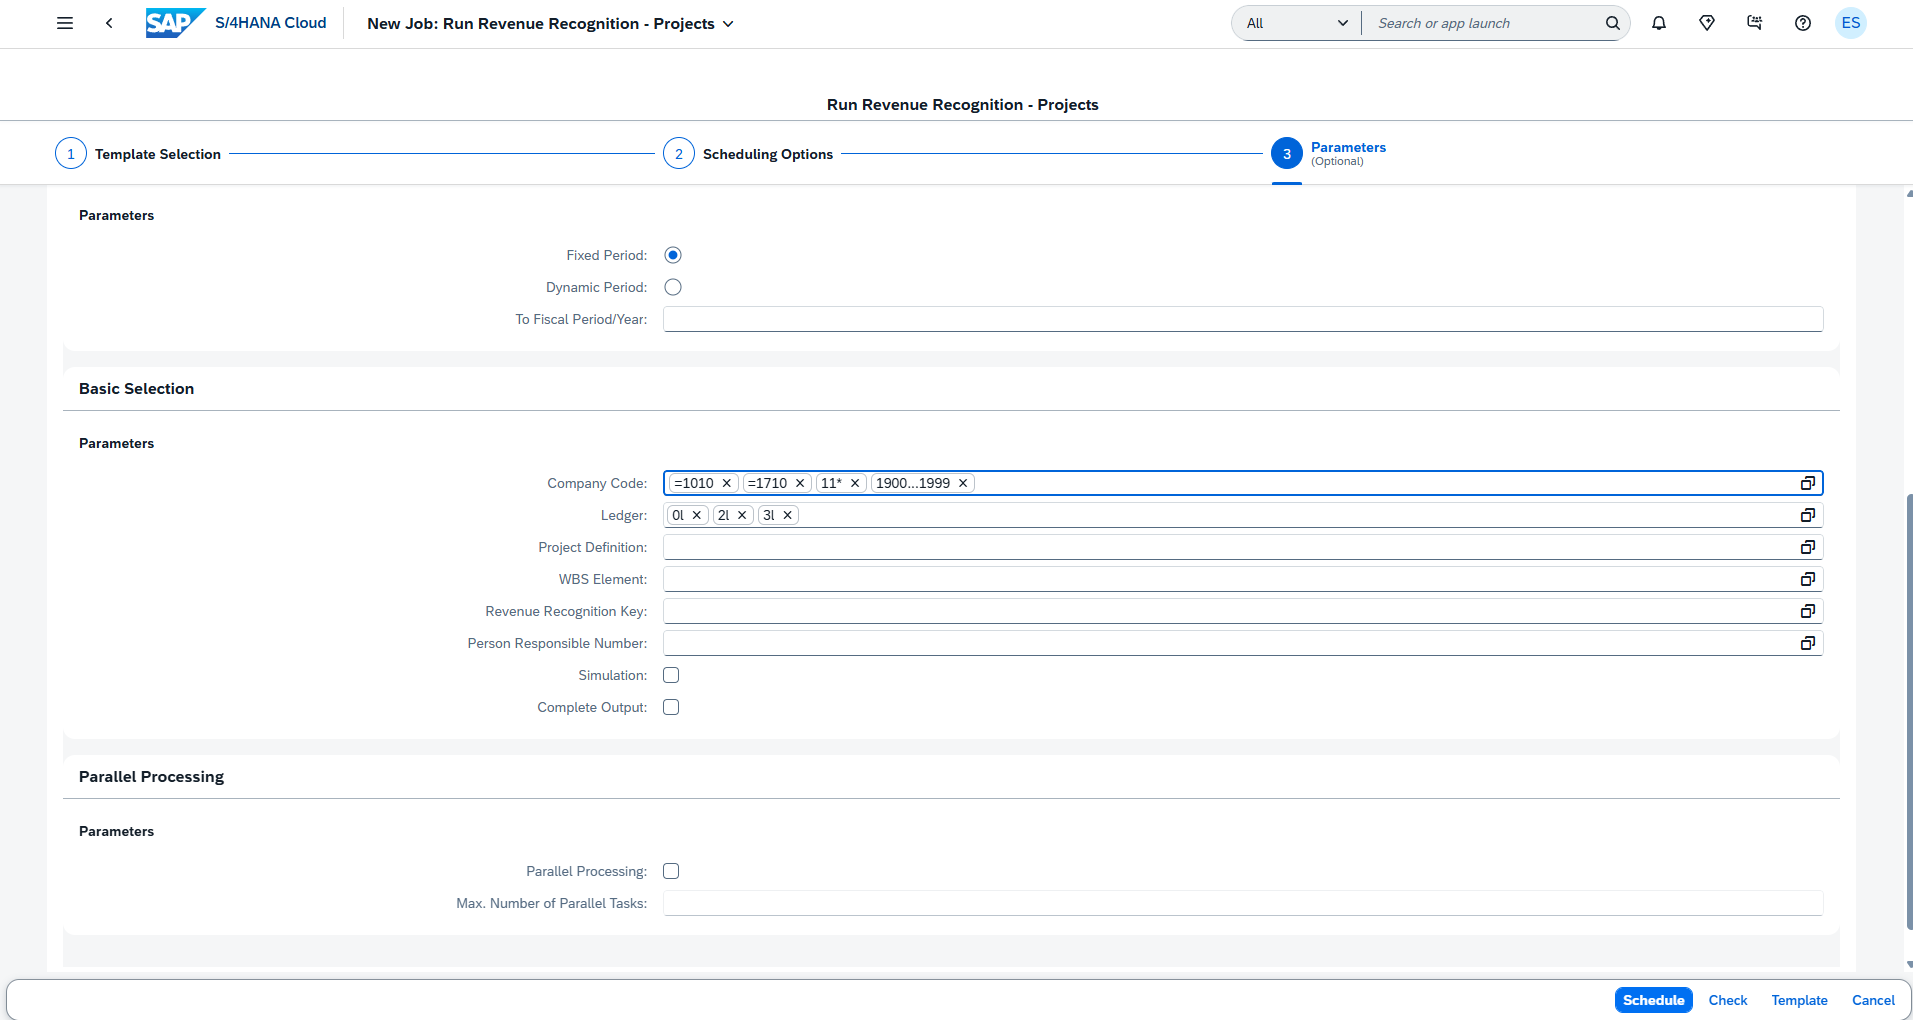This screenshot has width=1913, height=1020.
Task: Open value help for WBS Element
Action: (1808, 579)
